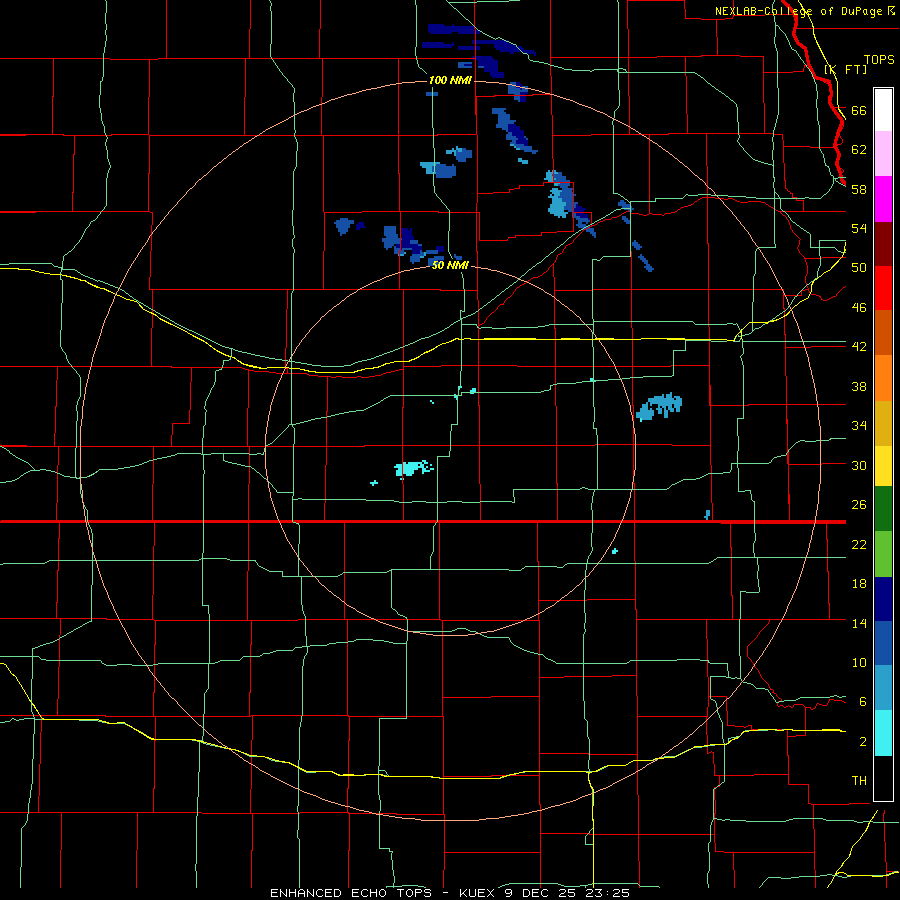
Task: Select the 100 NMI range ring label
Action: [450, 80]
